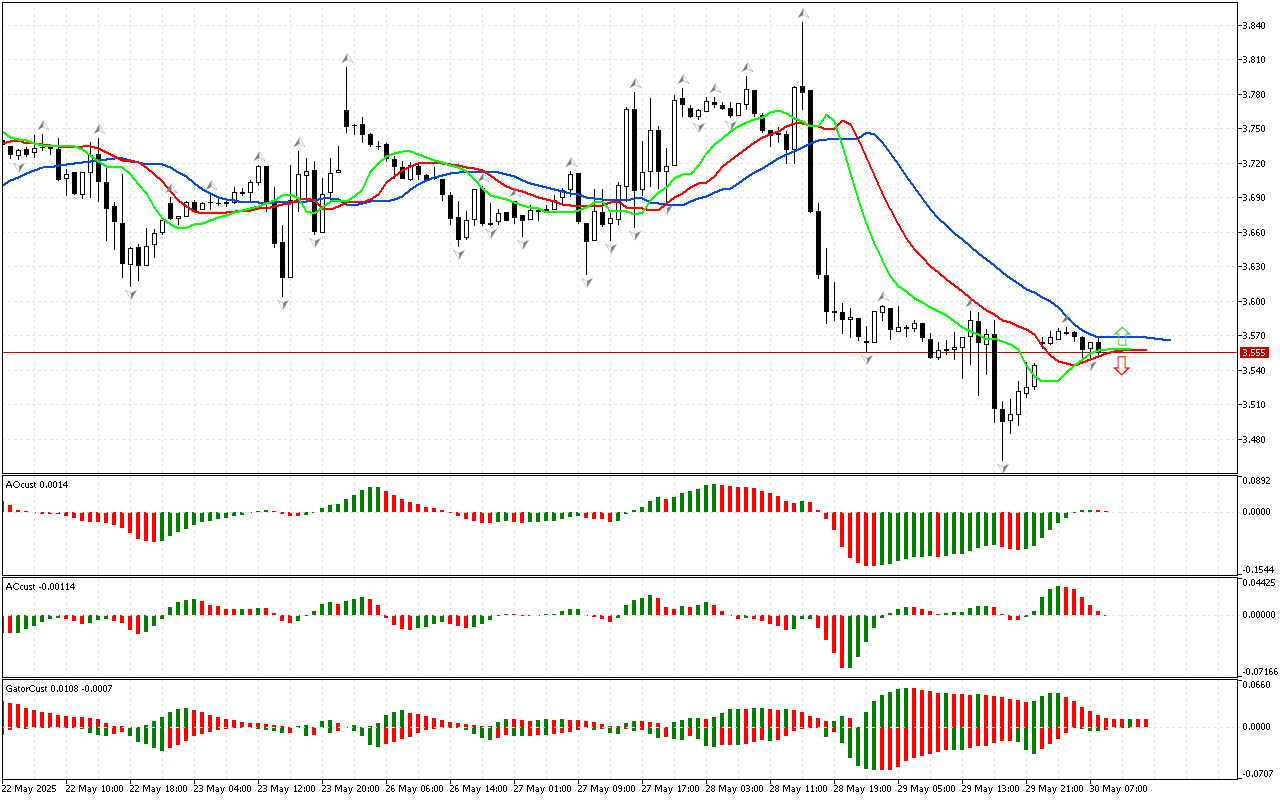Click the red 3.555 current price tag
1280x800 pixels.
[x=1254, y=352]
